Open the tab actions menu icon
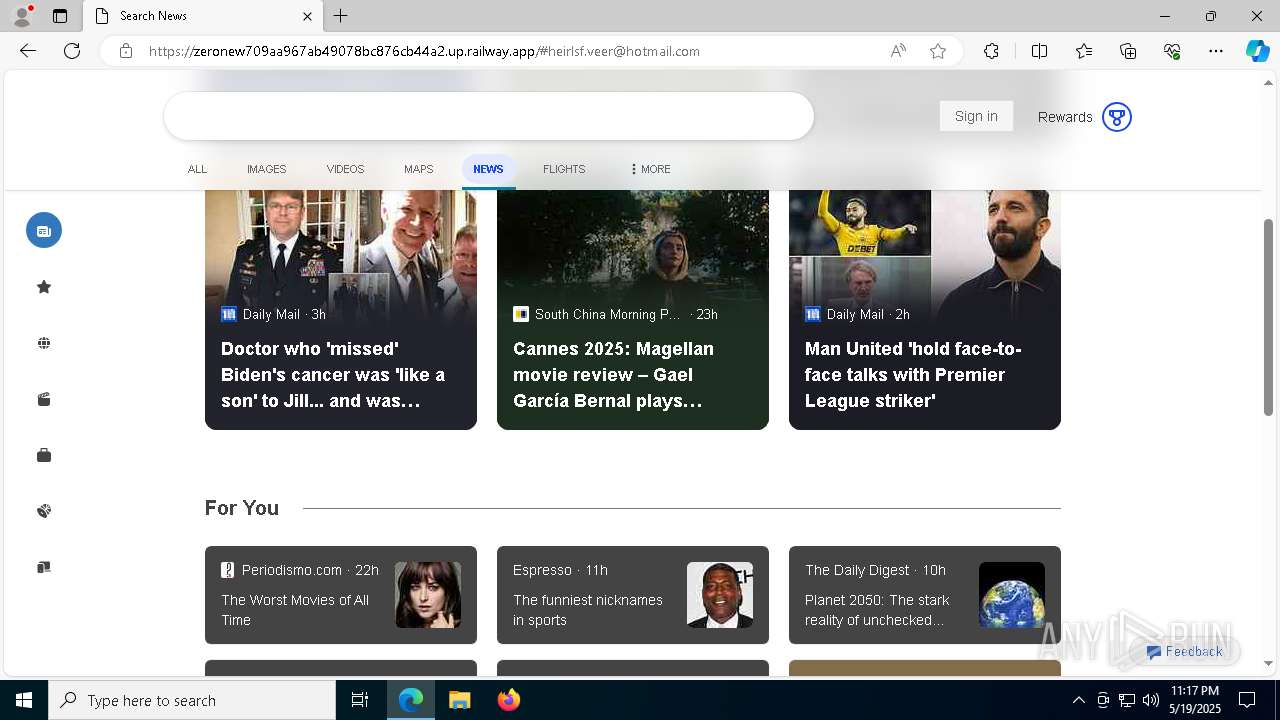Viewport: 1280px width, 720px height. pos(60,16)
